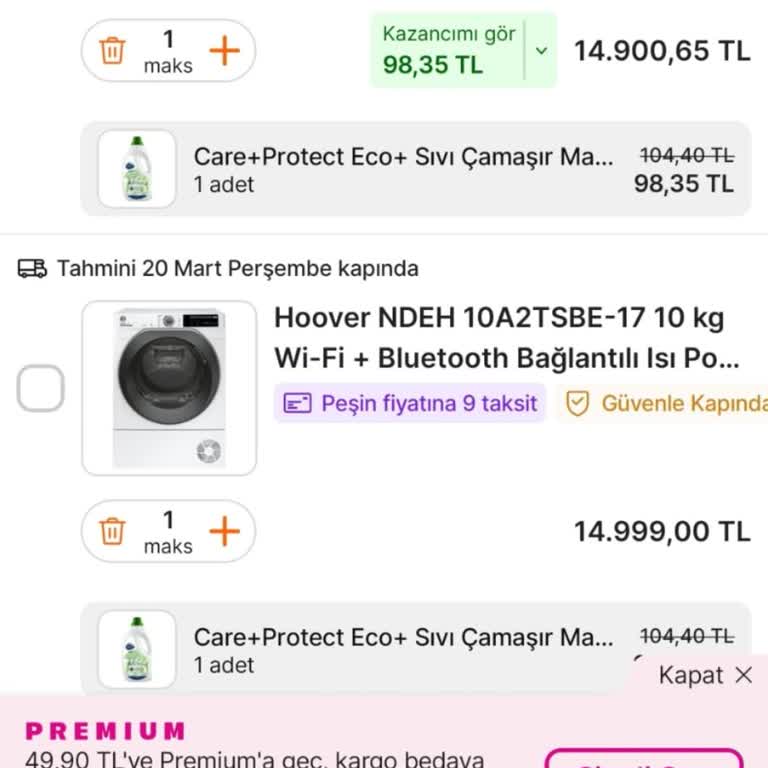The image size is (768, 768).
Task: Tap the Kapat label on the banner
Action: point(690,675)
